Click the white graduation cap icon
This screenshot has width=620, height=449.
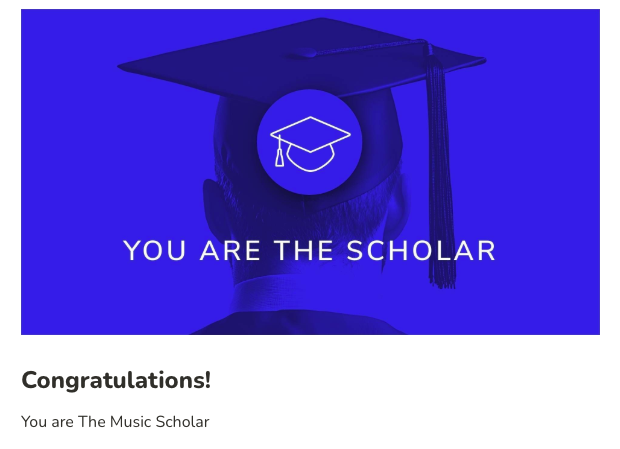coord(310,144)
